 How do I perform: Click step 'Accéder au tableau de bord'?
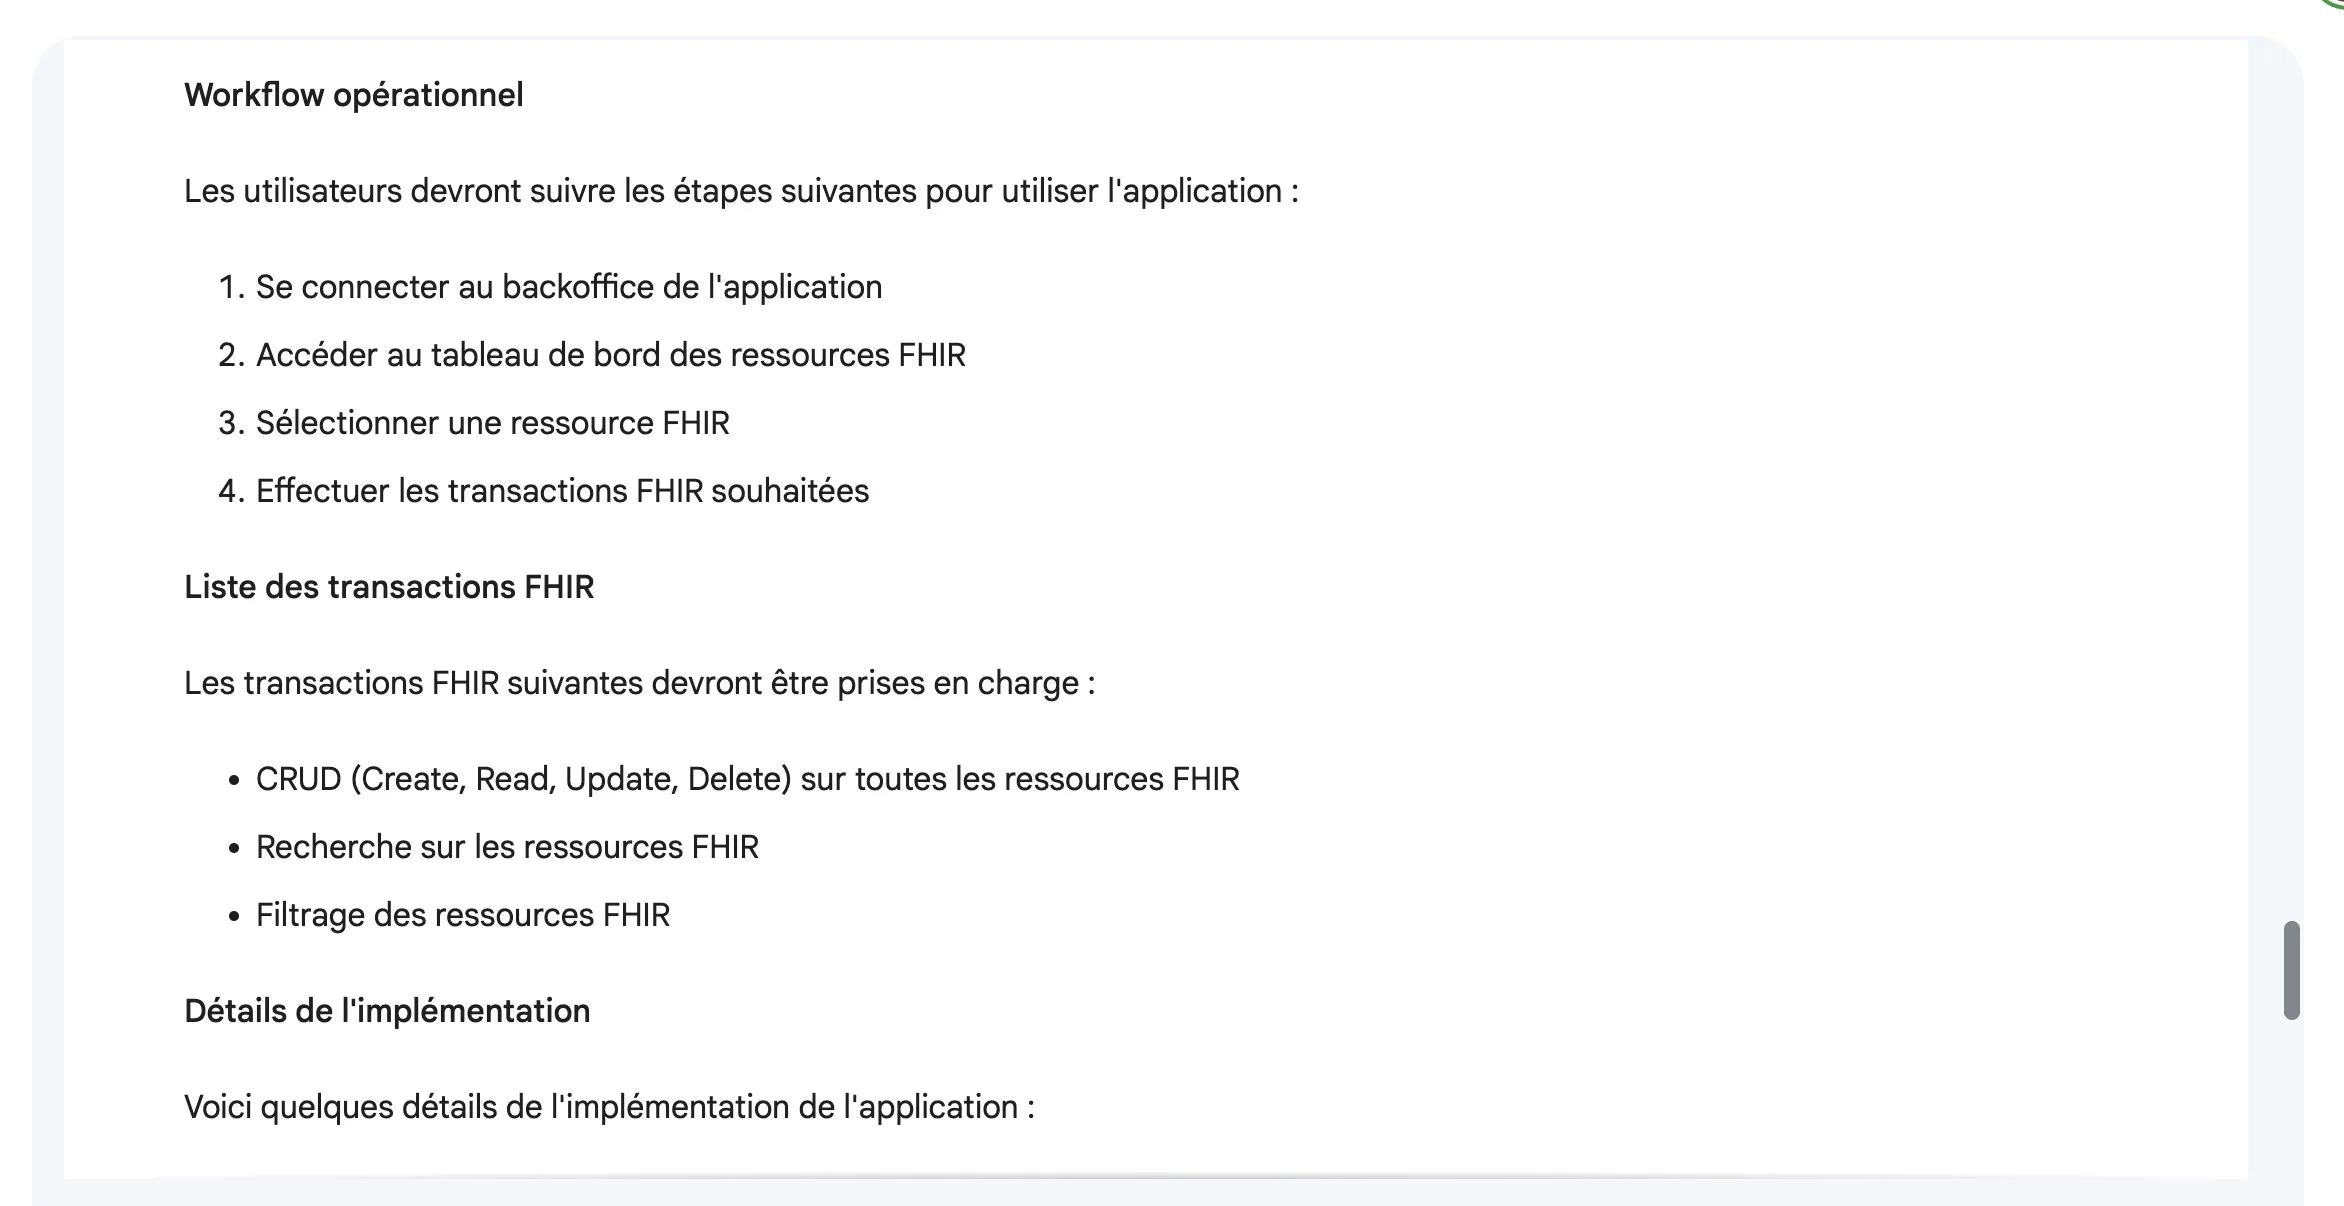(x=610, y=355)
